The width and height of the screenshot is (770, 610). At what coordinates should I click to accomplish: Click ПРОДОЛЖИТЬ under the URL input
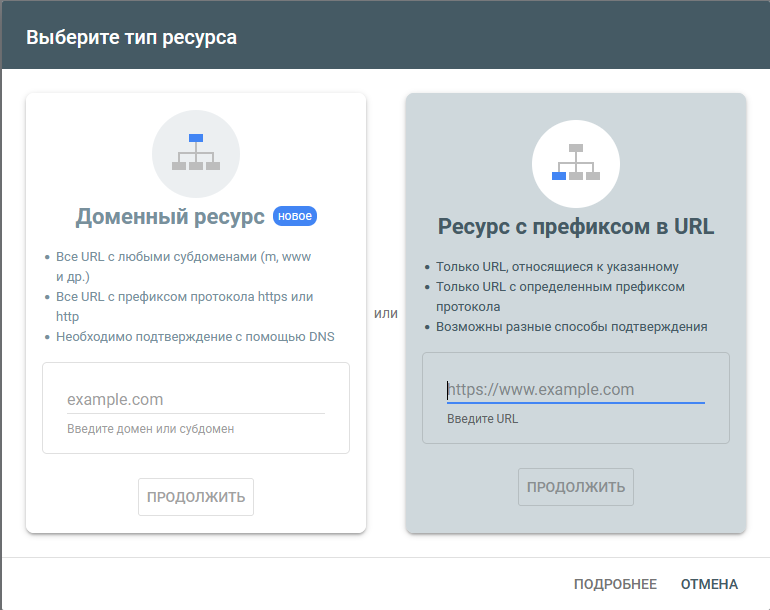[576, 487]
